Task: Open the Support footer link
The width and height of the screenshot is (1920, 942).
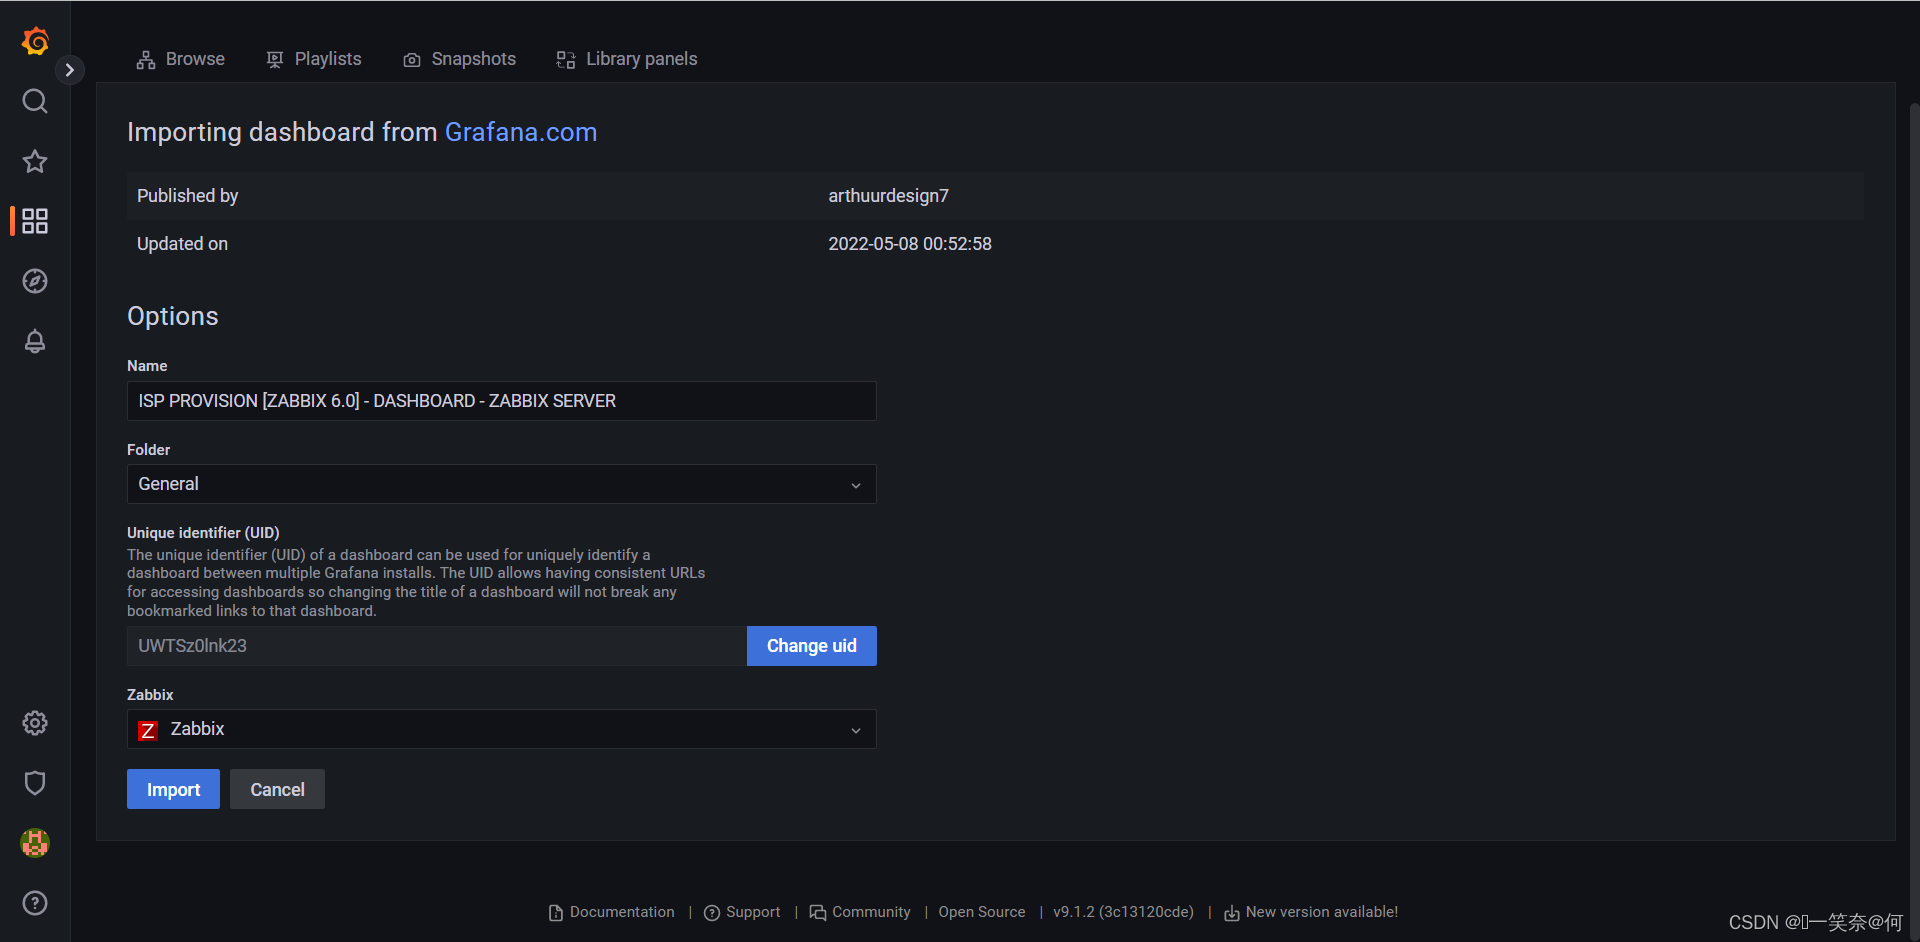Action: point(742,912)
